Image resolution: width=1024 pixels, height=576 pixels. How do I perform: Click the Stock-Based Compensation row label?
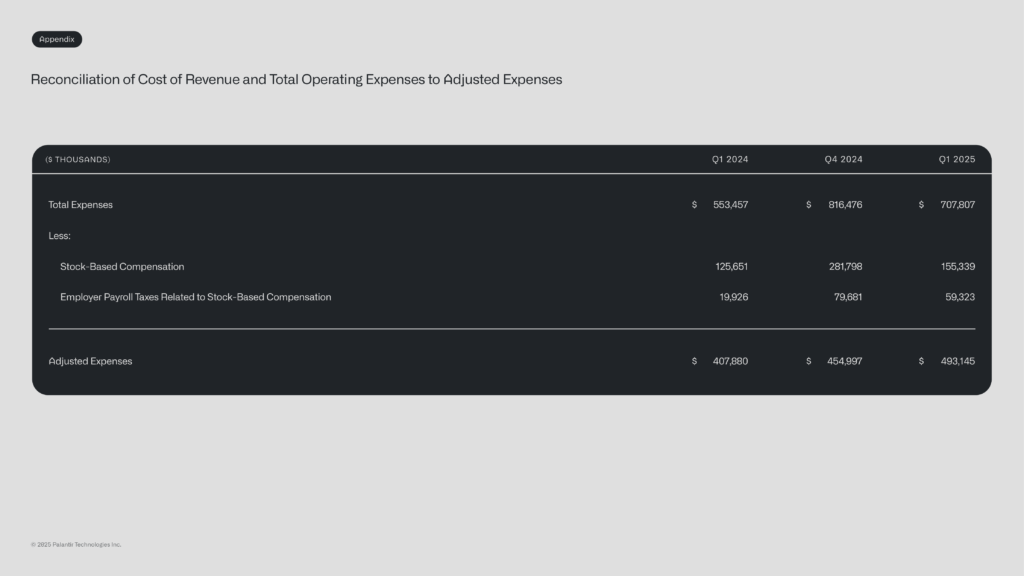122,266
